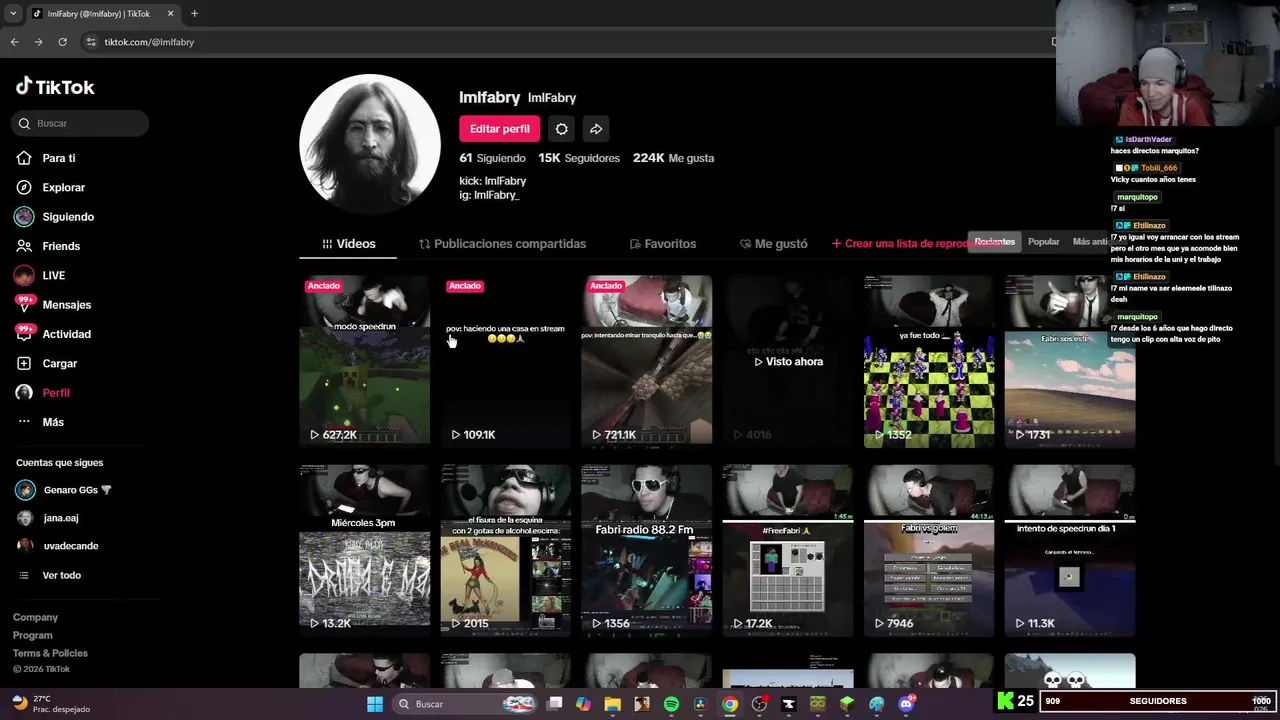
Task: Open the chess video 'ya fue todo'
Action: point(928,361)
